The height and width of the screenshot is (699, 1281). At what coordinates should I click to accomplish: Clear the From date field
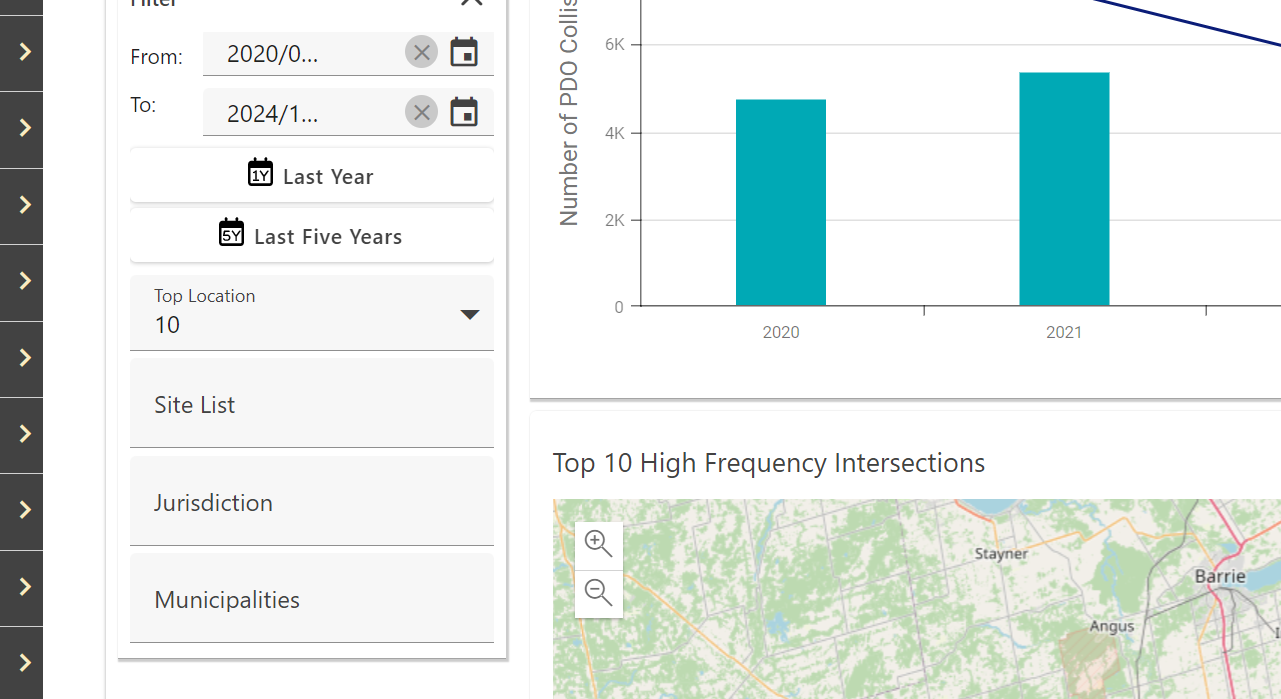tap(421, 52)
